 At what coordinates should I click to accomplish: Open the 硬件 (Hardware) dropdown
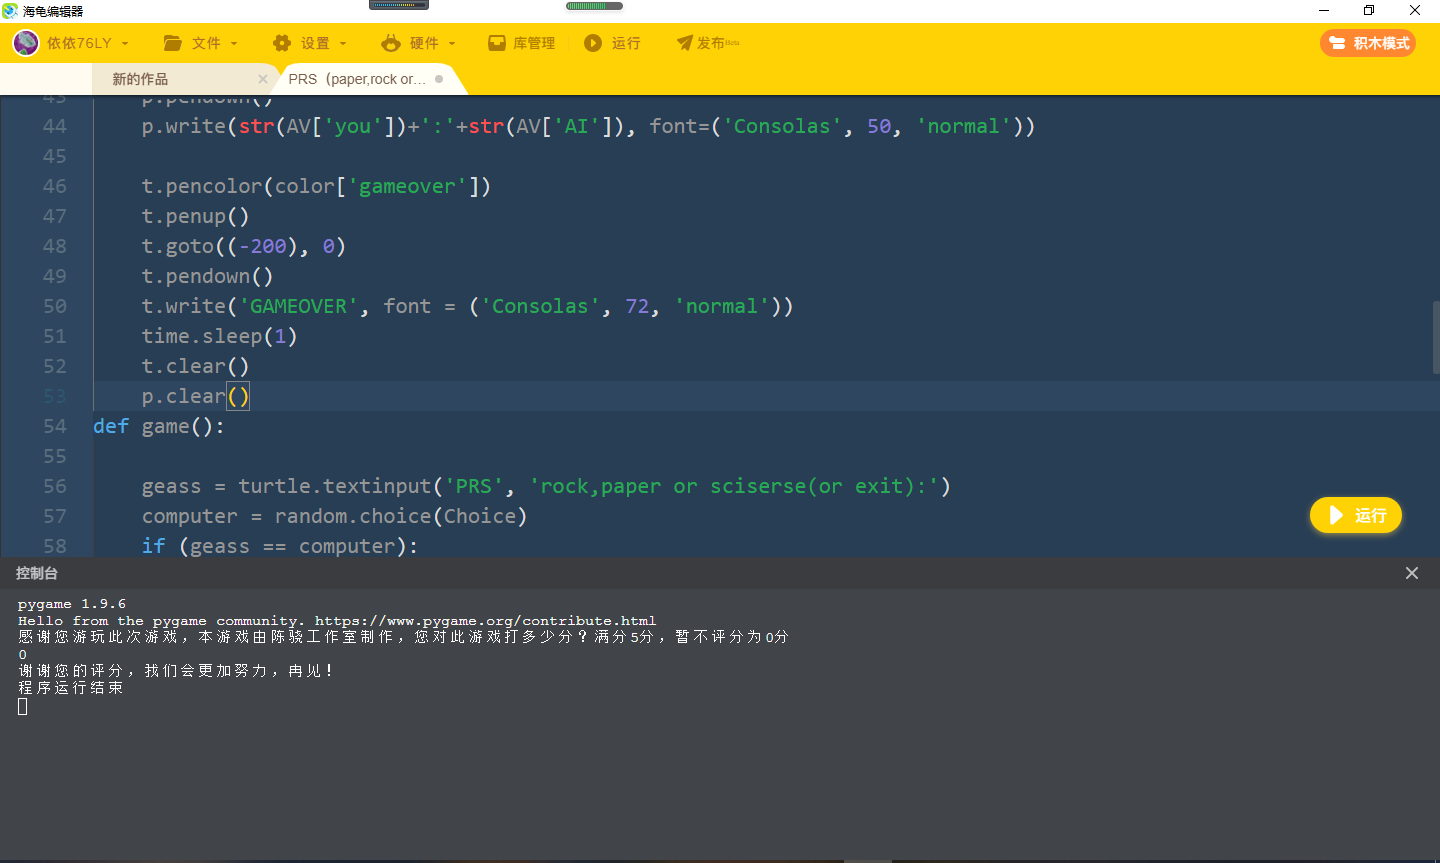tap(419, 43)
